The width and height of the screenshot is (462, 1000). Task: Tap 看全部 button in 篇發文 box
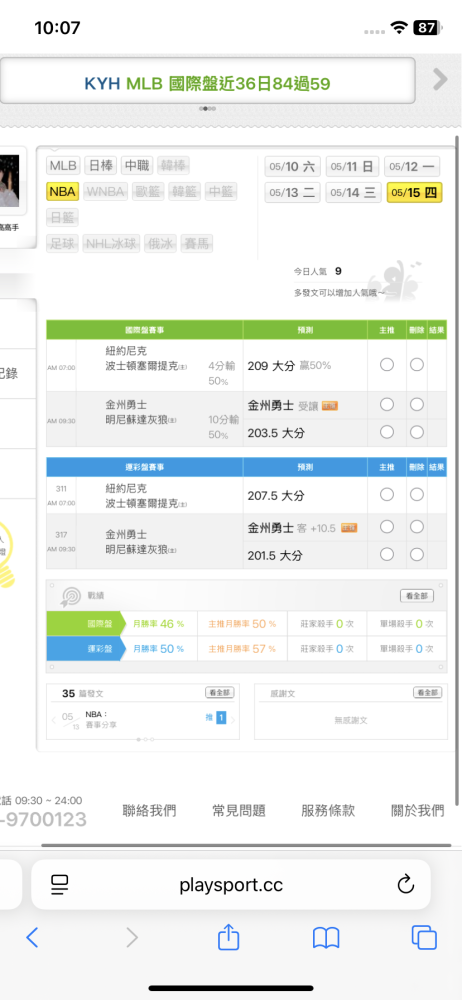(219, 693)
